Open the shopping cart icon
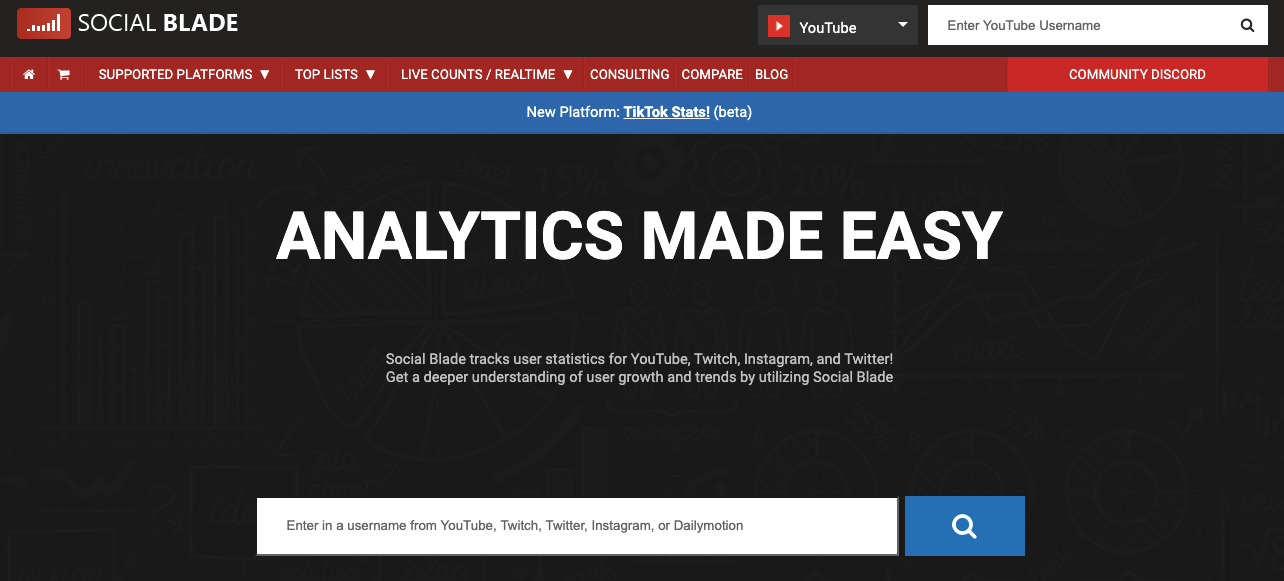This screenshot has width=1284, height=581. click(x=64, y=74)
